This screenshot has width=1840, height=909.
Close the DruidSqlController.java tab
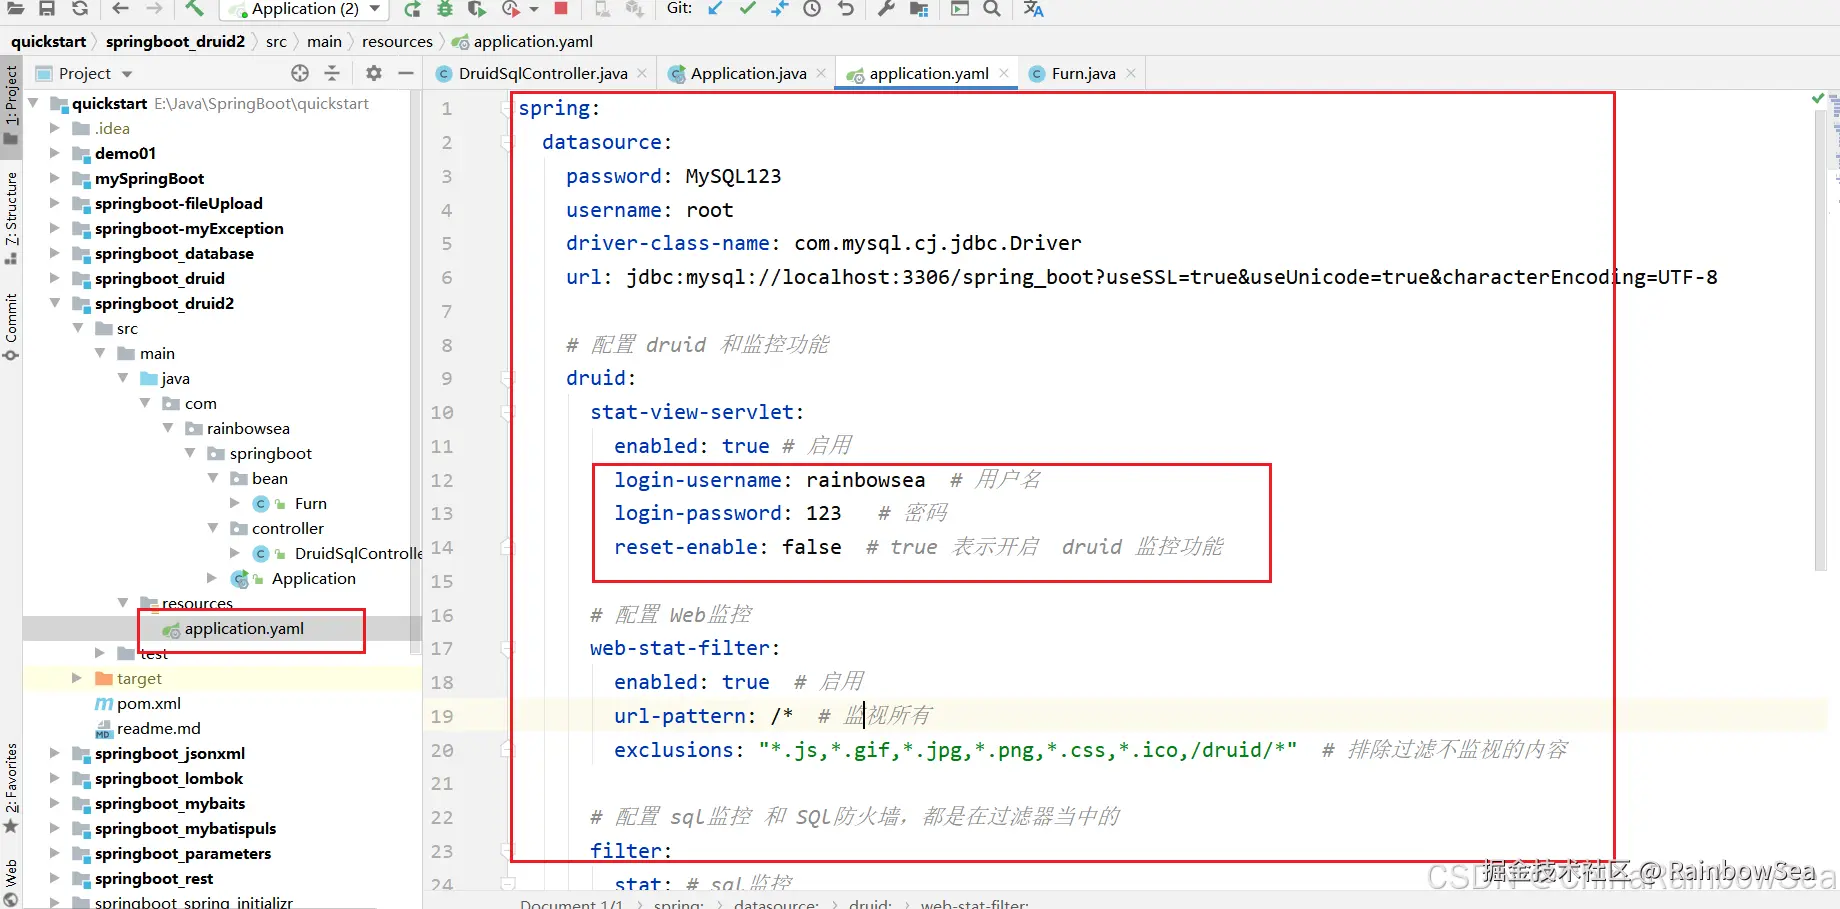tap(642, 73)
